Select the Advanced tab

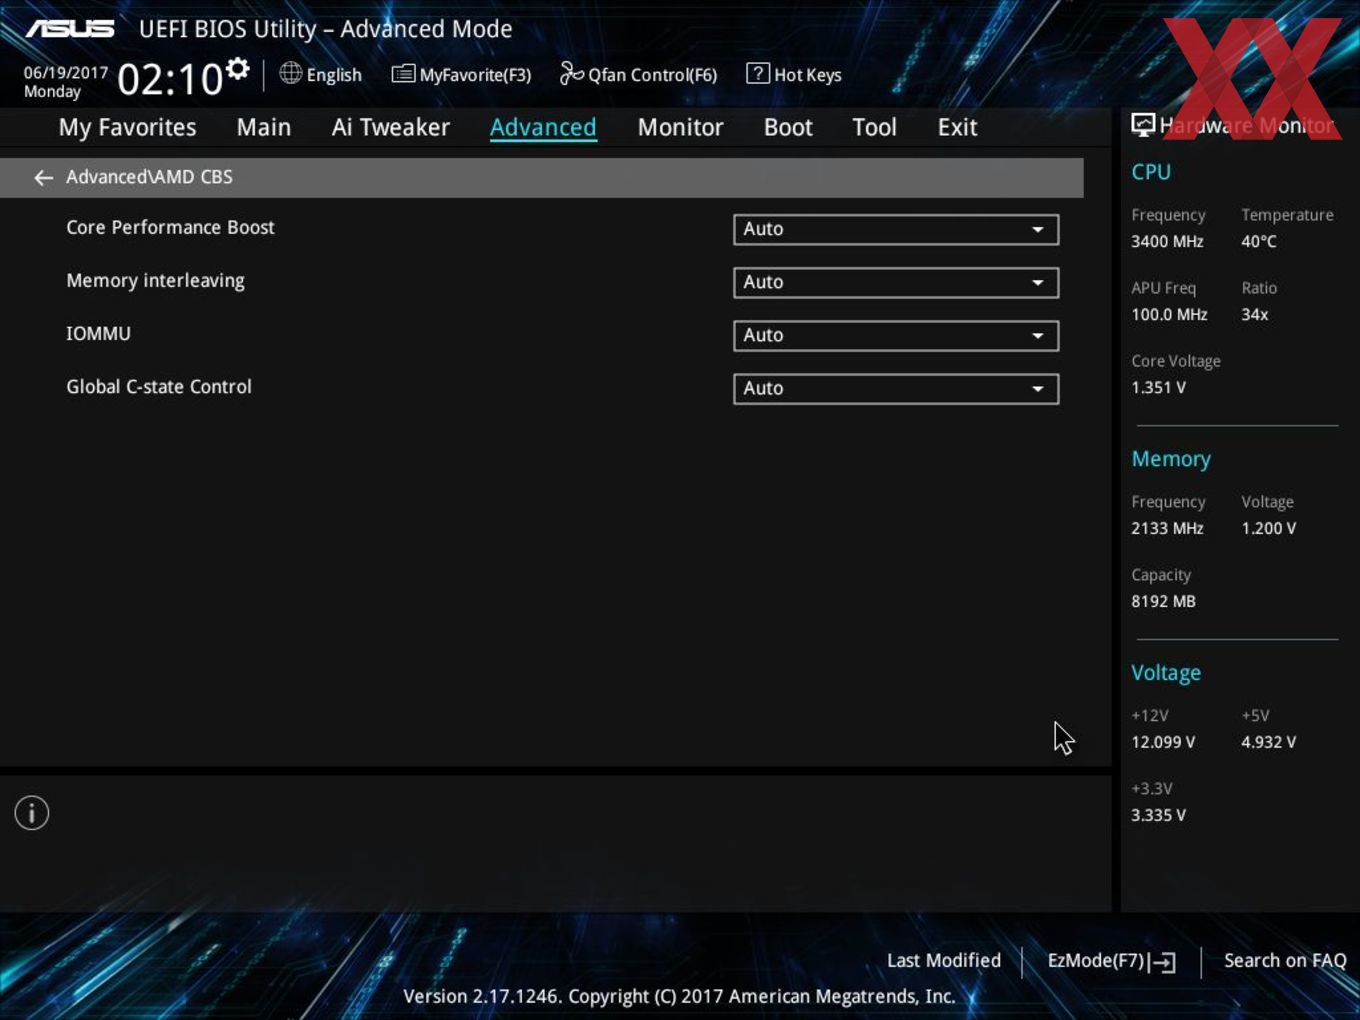pos(543,127)
